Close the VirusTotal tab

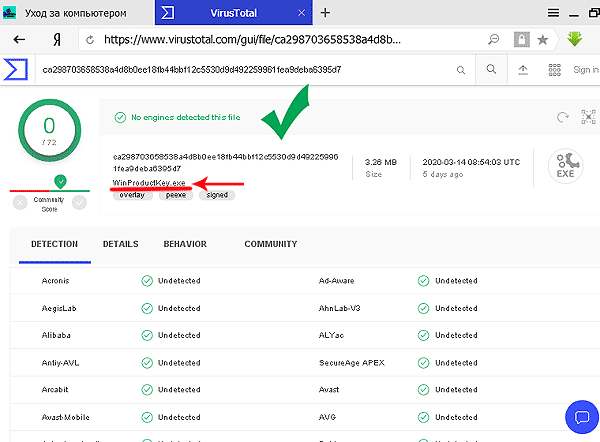[x=302, y=13]
